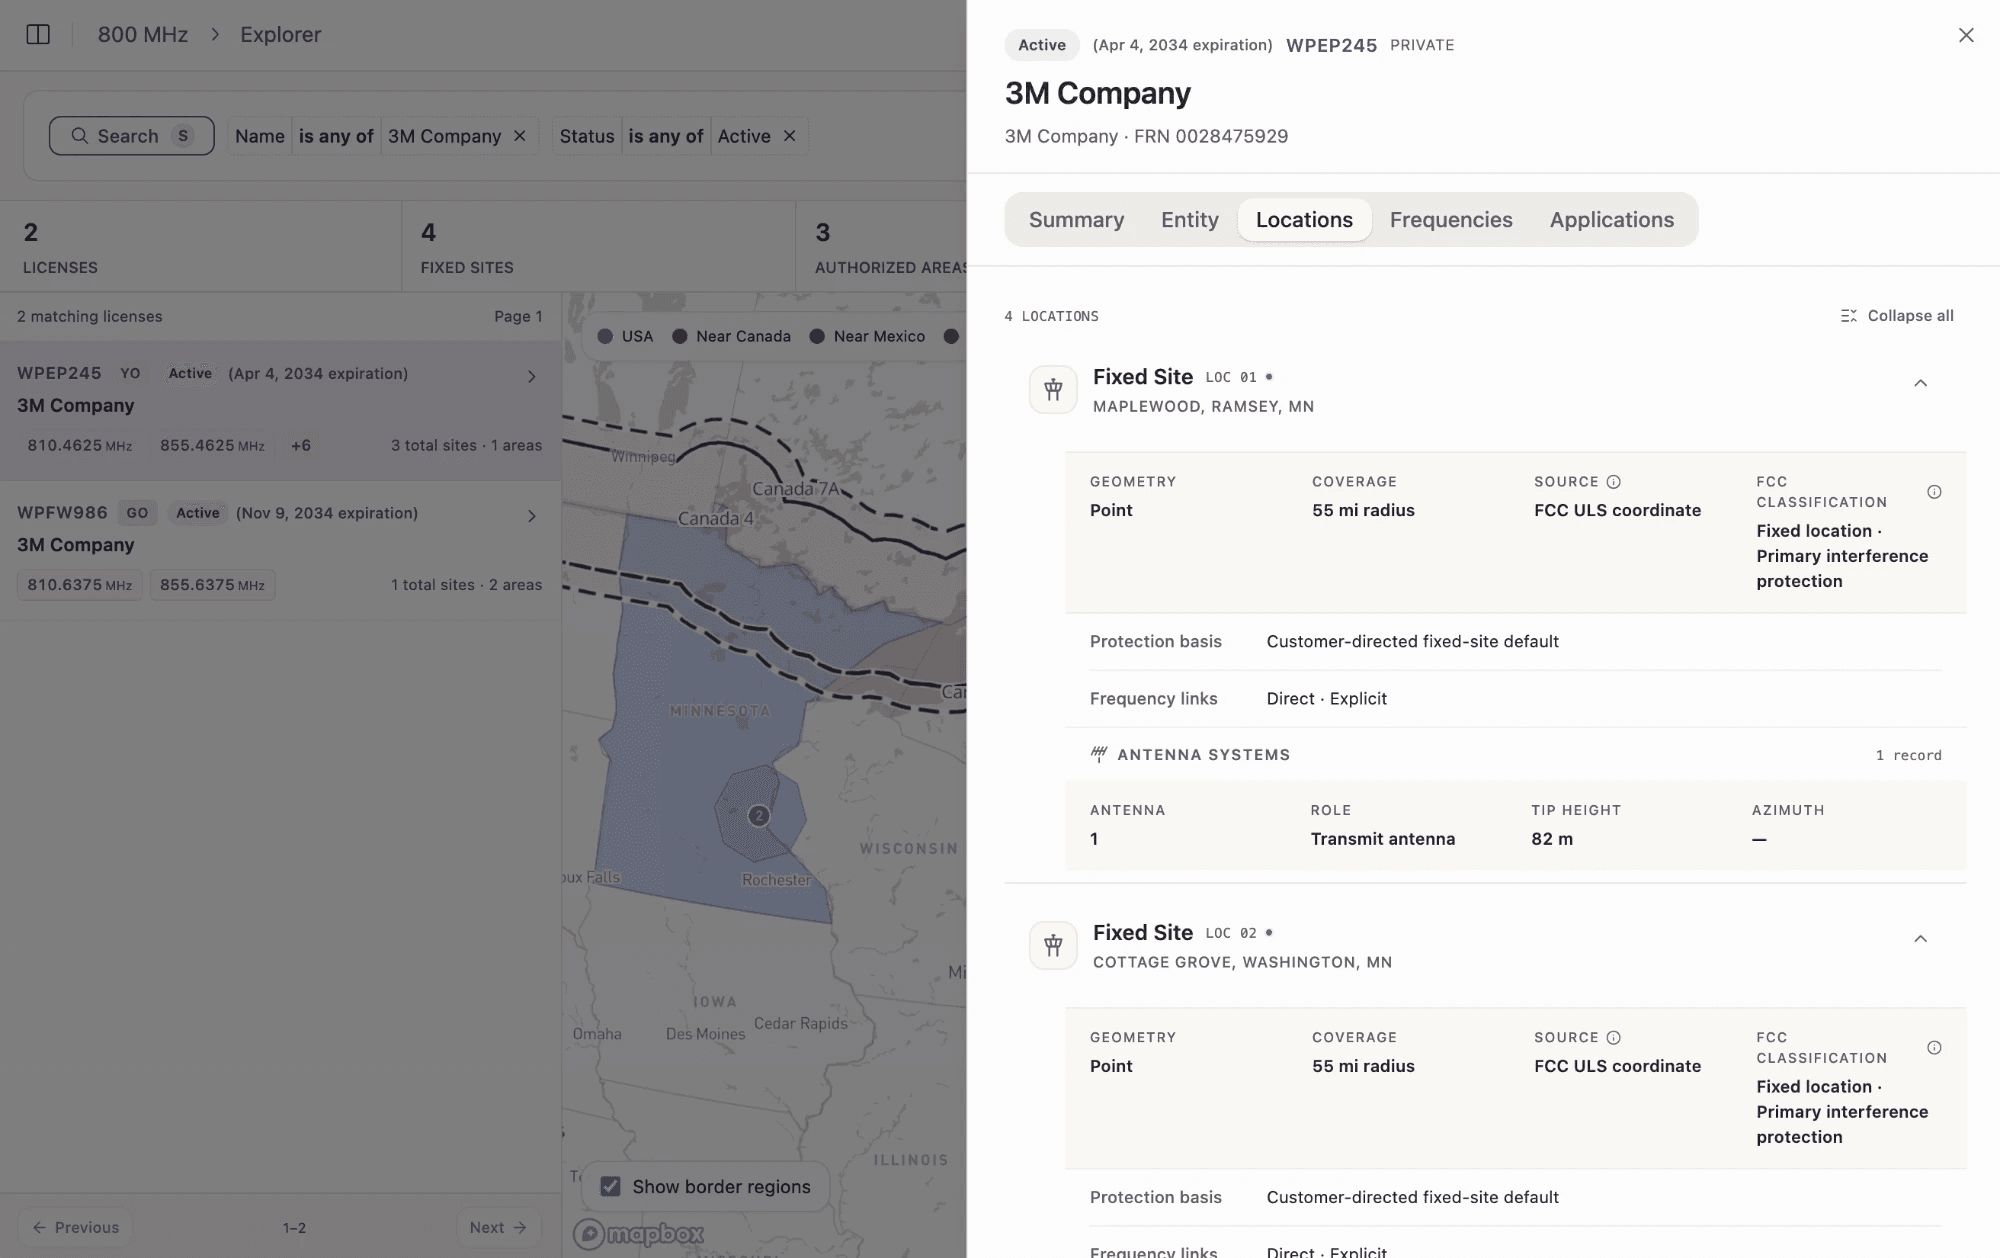2000x1258 pixels.
Task: Click the 810.6375 MHz frequency chip
Action: (80, 585)
